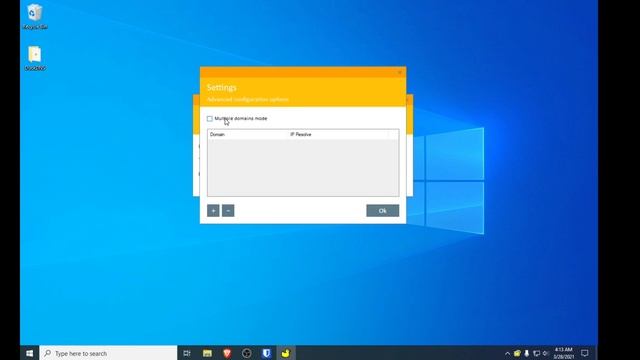Select the desktop file icon below Recycle Bin

tap(35, 58)
